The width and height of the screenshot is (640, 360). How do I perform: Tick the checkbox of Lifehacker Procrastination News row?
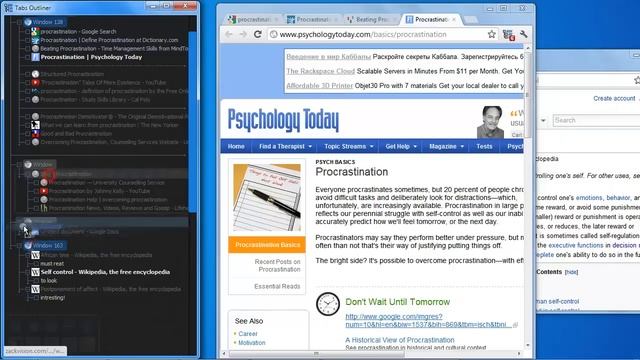coord(36,208)
